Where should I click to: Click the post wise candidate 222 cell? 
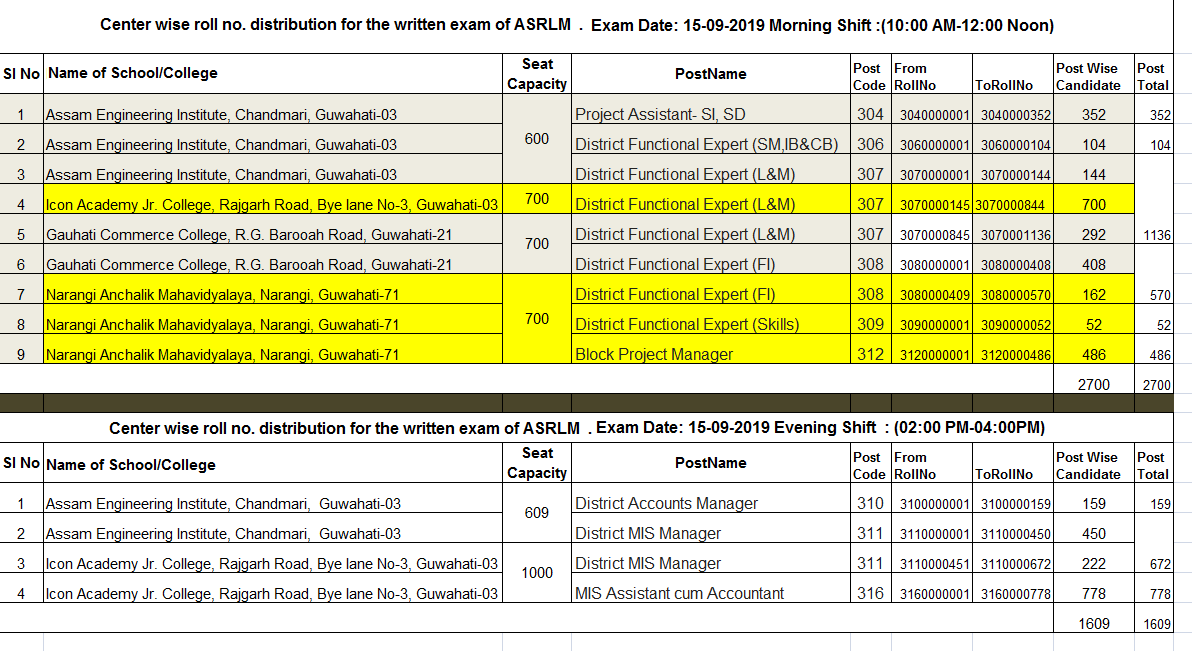click(x=1094, y=558)
